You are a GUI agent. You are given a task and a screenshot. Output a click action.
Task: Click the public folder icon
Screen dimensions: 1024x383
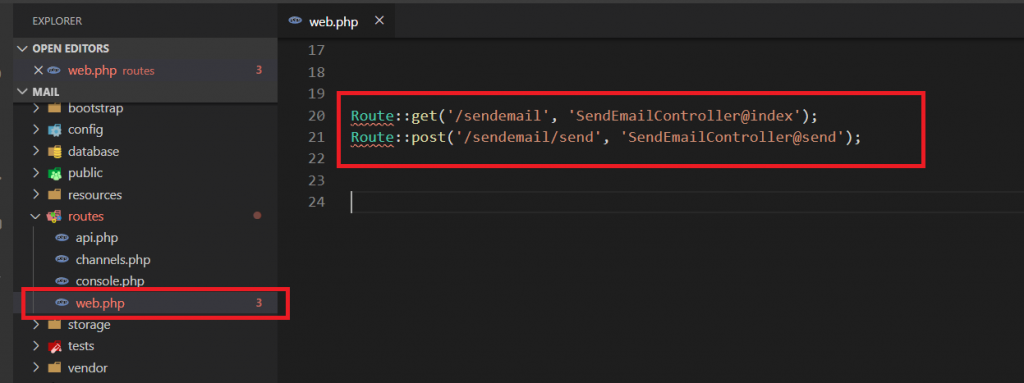pyautogui.click(x=55, y=173)
